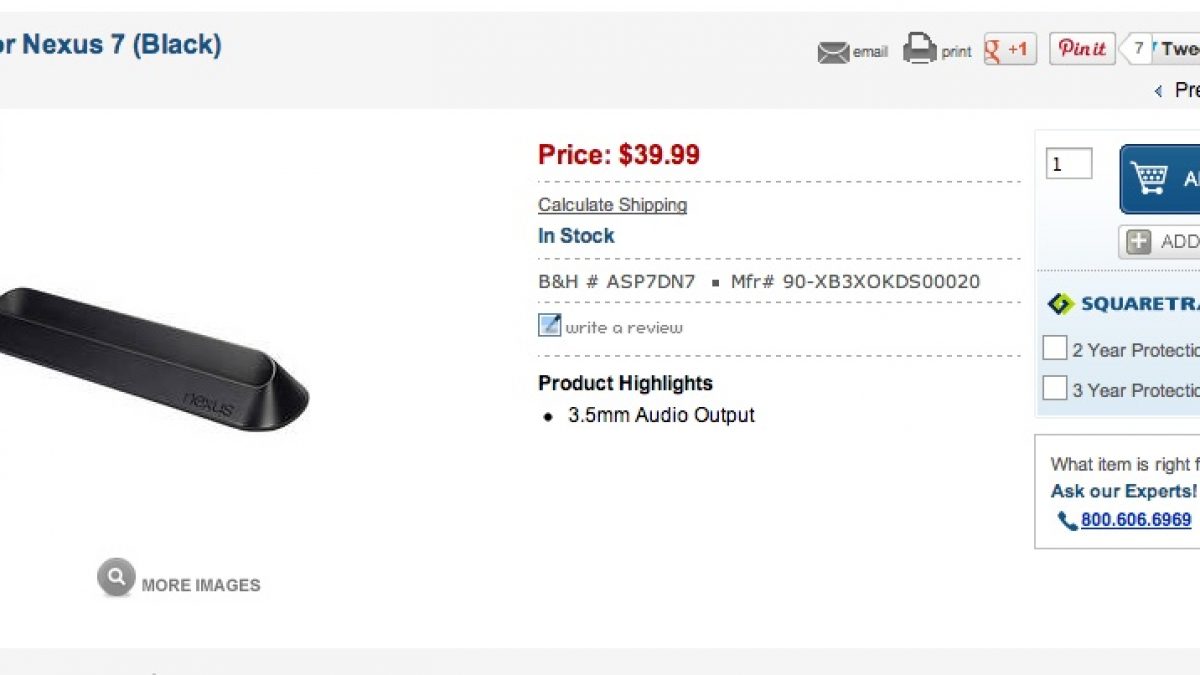Call the 800.606.6969 phone link
The width and height of the screenshot is (1200, 675).
coord(1136,520)
